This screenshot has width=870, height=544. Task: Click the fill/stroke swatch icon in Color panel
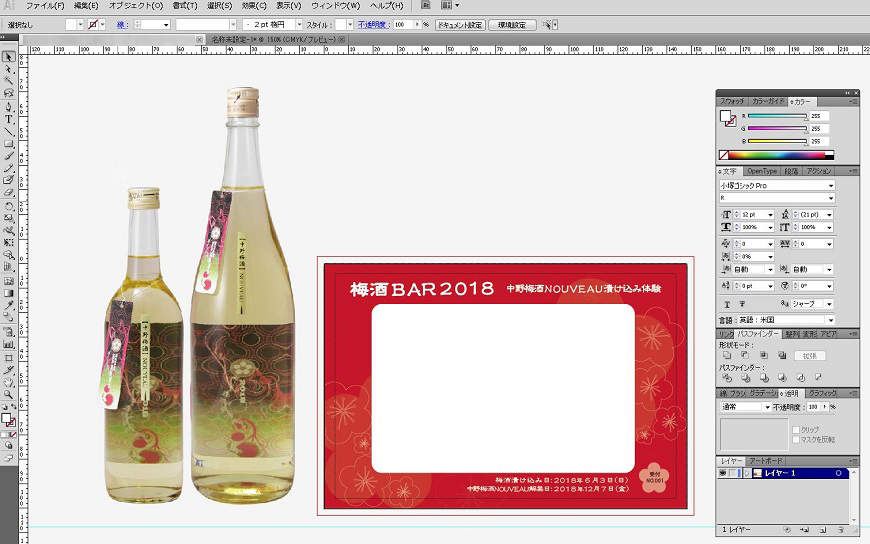click(x=728, y=118)
